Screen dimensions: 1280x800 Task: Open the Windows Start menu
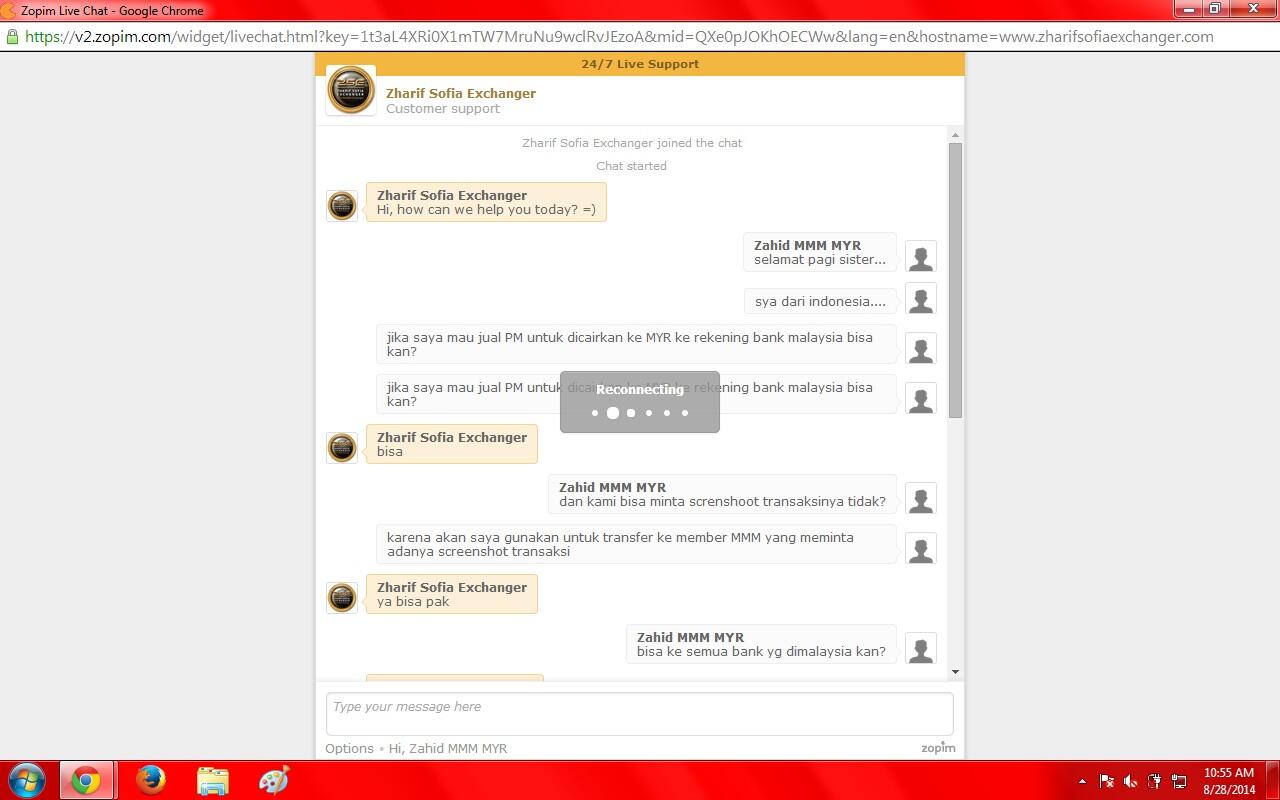coord(27,780)
